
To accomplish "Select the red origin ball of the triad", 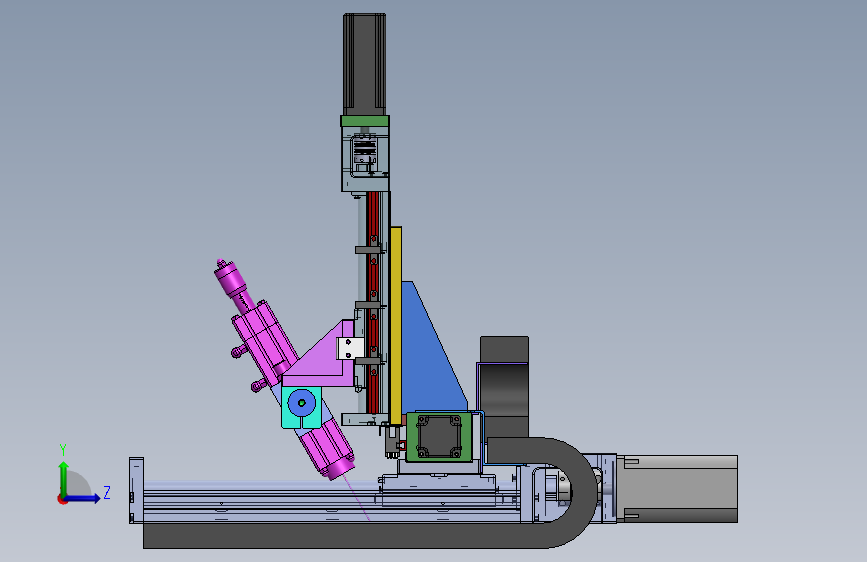I will click(61, 499).
